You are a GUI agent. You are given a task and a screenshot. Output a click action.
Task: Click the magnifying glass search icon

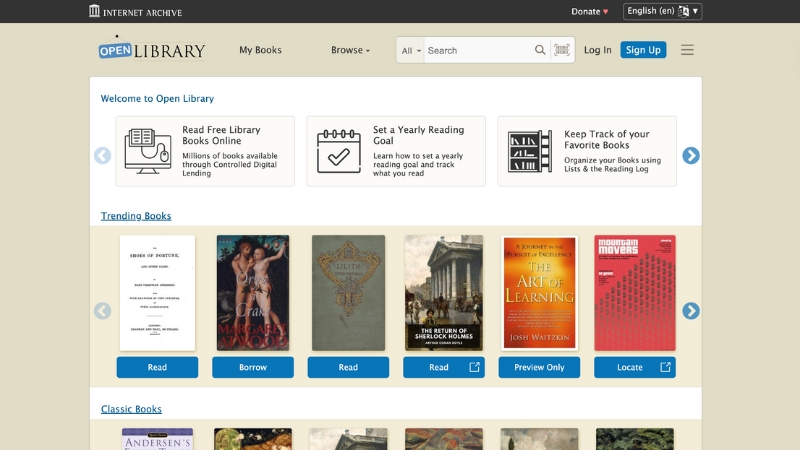click(540, 50)
